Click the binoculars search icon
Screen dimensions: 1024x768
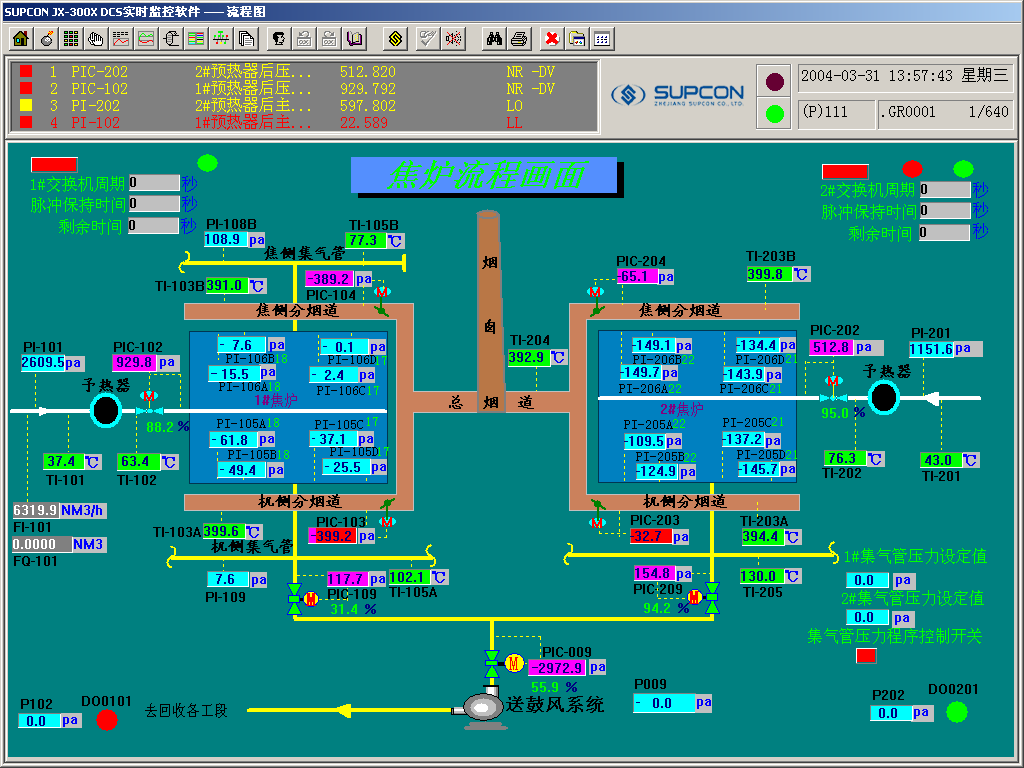tap(493, 39)
